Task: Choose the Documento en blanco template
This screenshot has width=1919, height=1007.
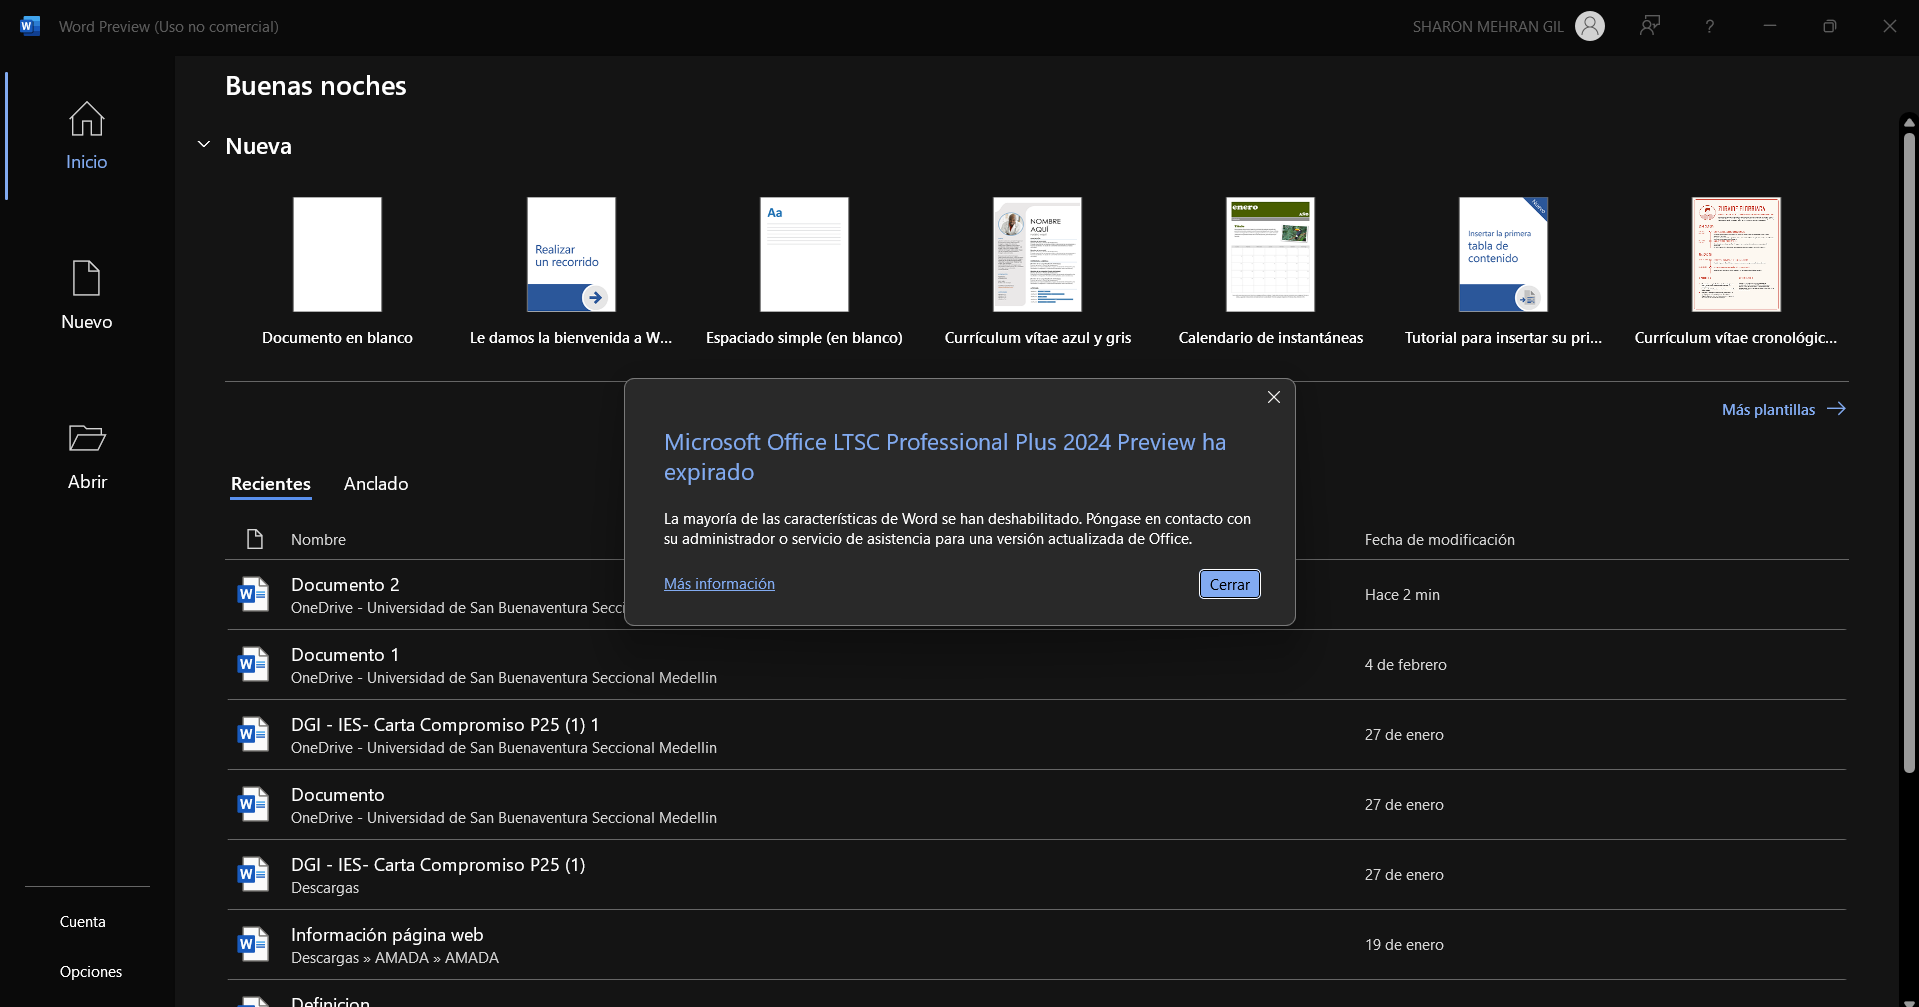Action: pos(337,254)
